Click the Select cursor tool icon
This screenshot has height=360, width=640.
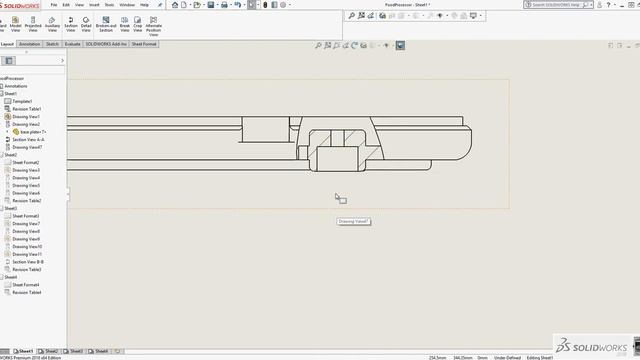251,5
